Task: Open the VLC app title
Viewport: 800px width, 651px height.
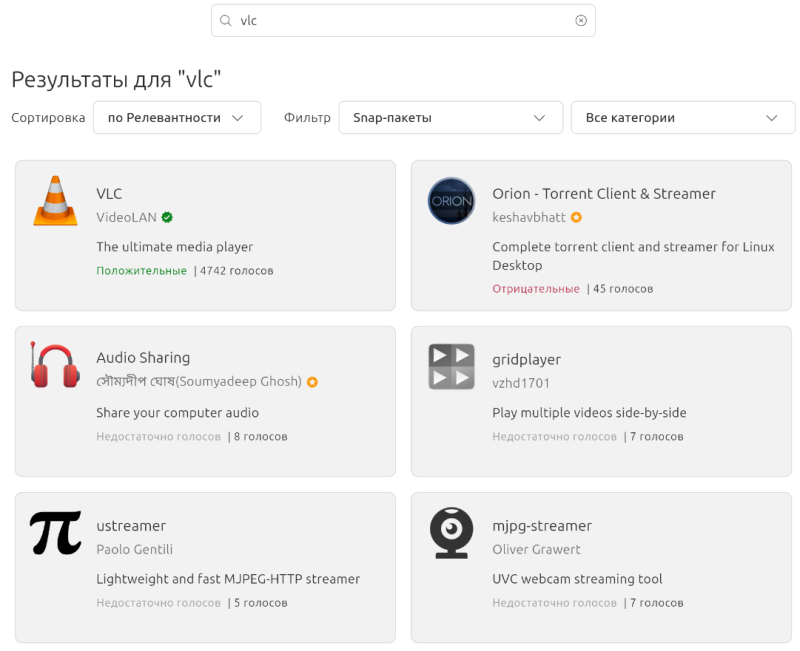Action: [x=109, y=193]
